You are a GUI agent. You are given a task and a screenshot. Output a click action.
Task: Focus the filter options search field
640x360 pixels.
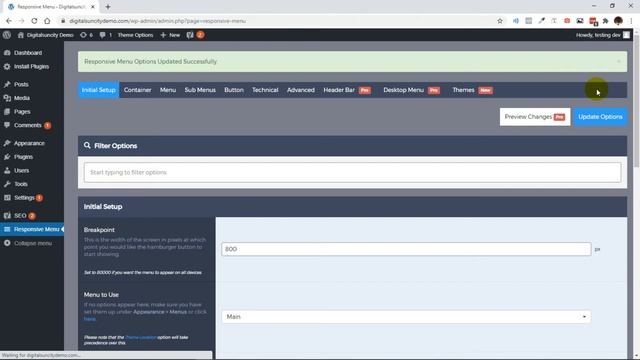[x=353, y=172]
